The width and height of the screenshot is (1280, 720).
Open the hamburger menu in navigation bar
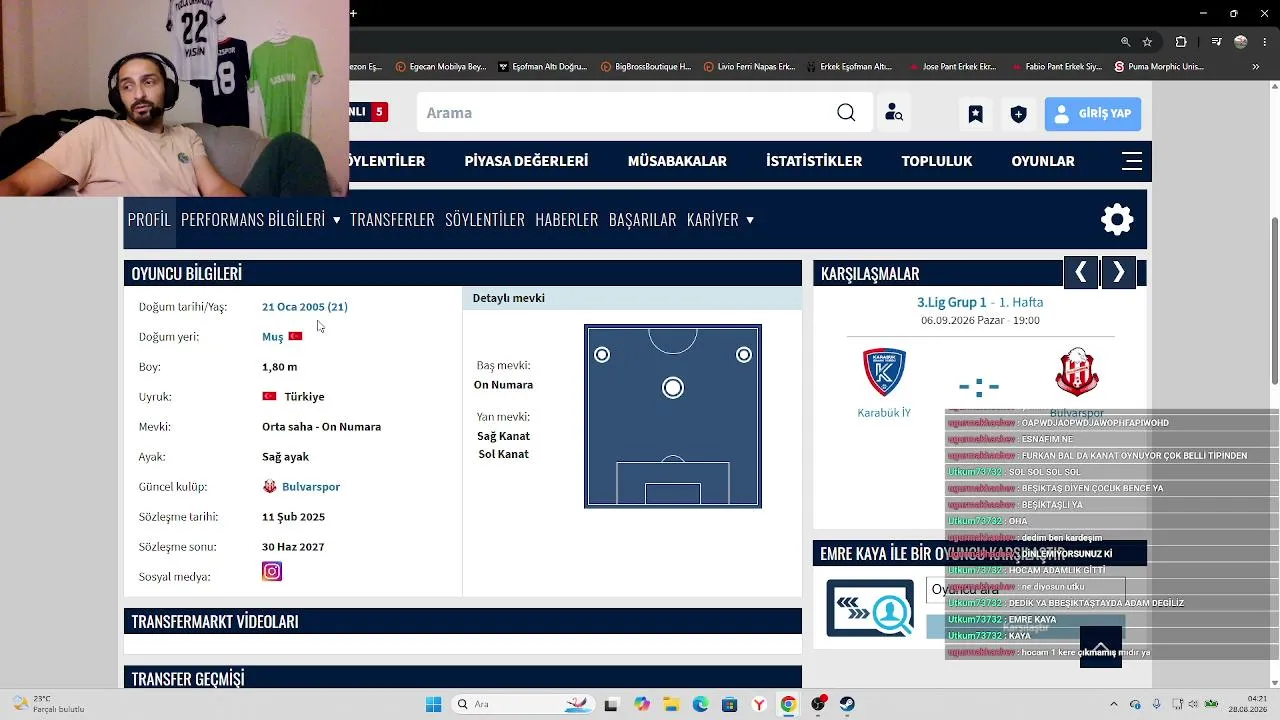click(1132, 161)
